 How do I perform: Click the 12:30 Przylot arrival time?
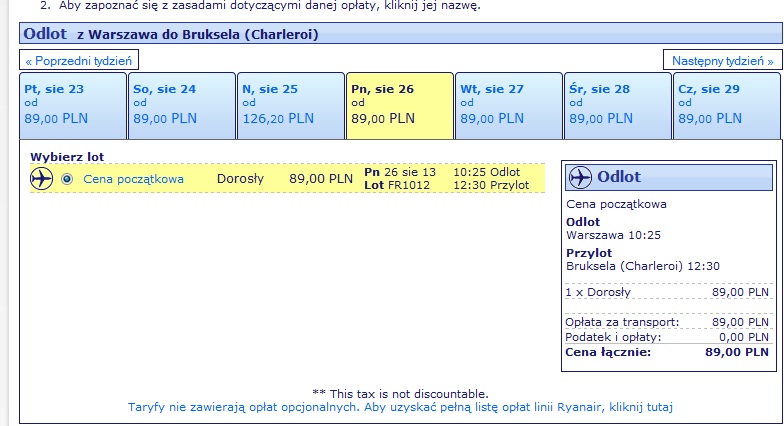(x=491, y=186)
